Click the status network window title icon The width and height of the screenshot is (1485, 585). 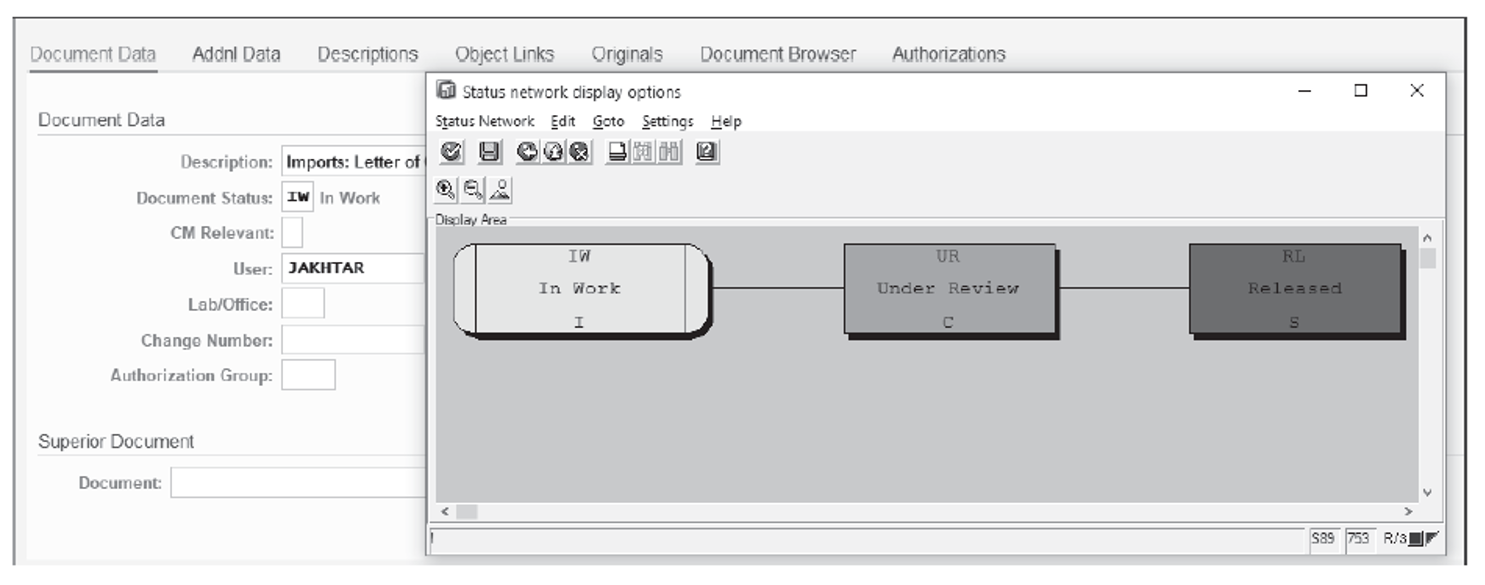pos(446,91)
